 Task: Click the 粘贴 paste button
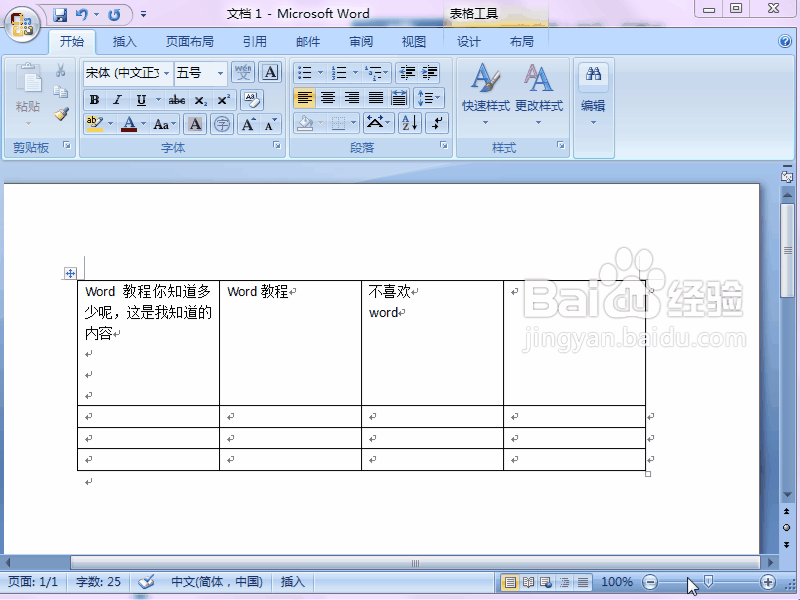coord(27,85)
